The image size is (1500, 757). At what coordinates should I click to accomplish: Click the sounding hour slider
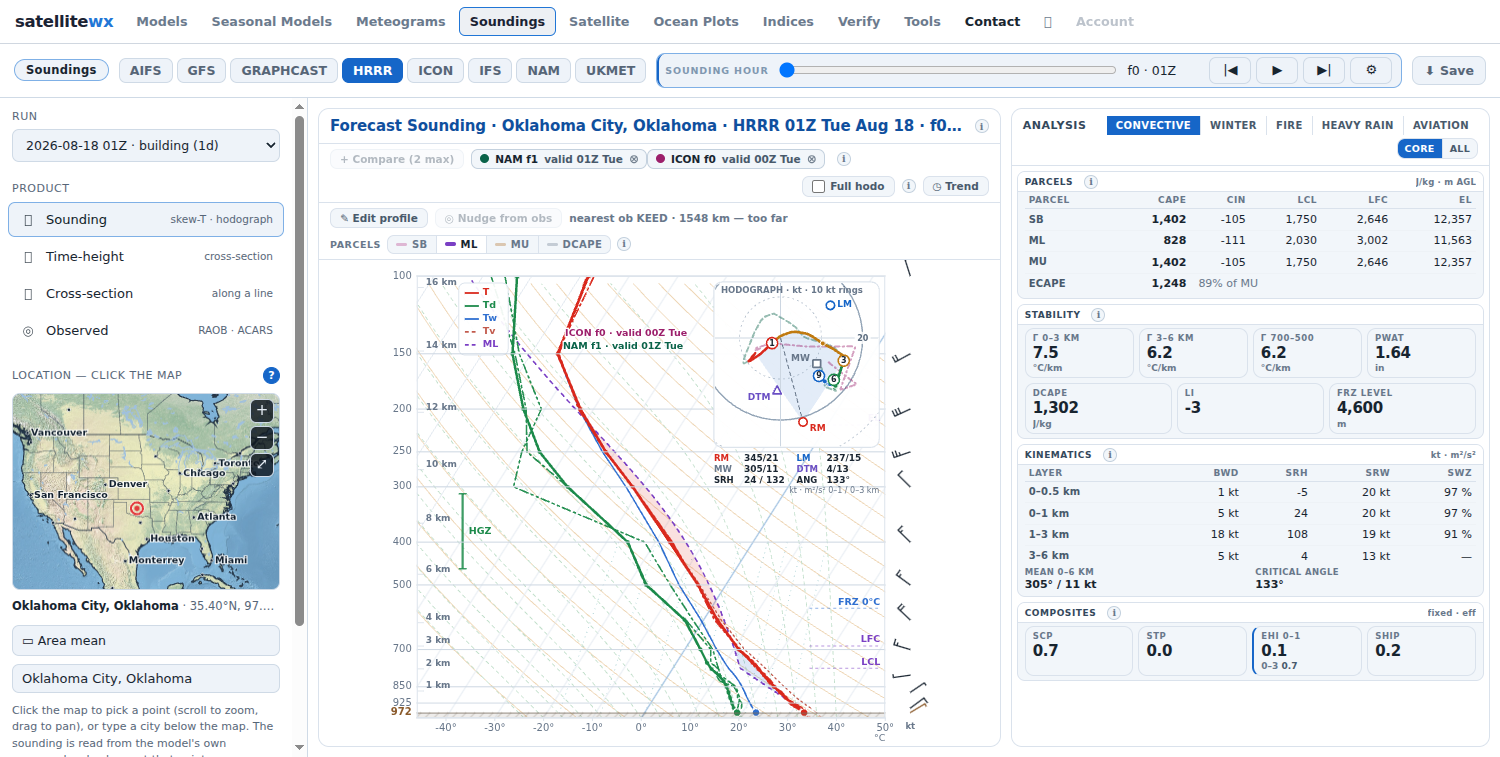(x=948, y=70)
